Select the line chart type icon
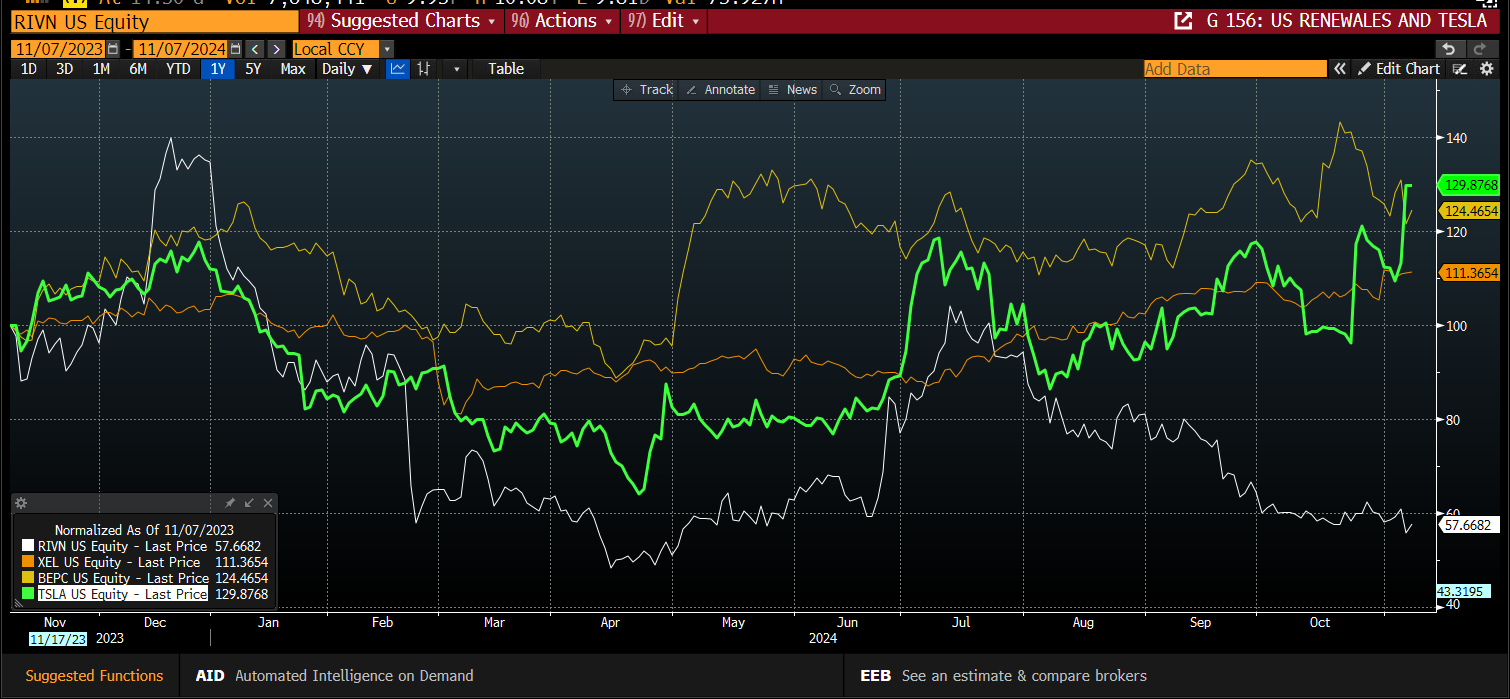 [x=397, y=69]
